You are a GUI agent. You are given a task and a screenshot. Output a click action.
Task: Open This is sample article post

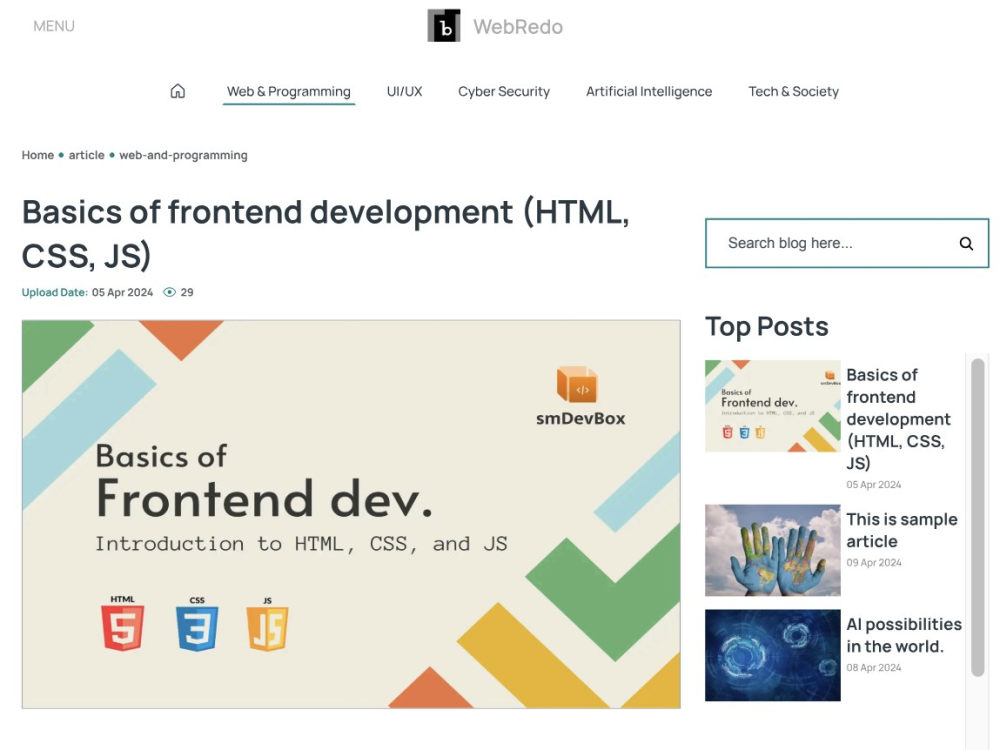[902, 530]
